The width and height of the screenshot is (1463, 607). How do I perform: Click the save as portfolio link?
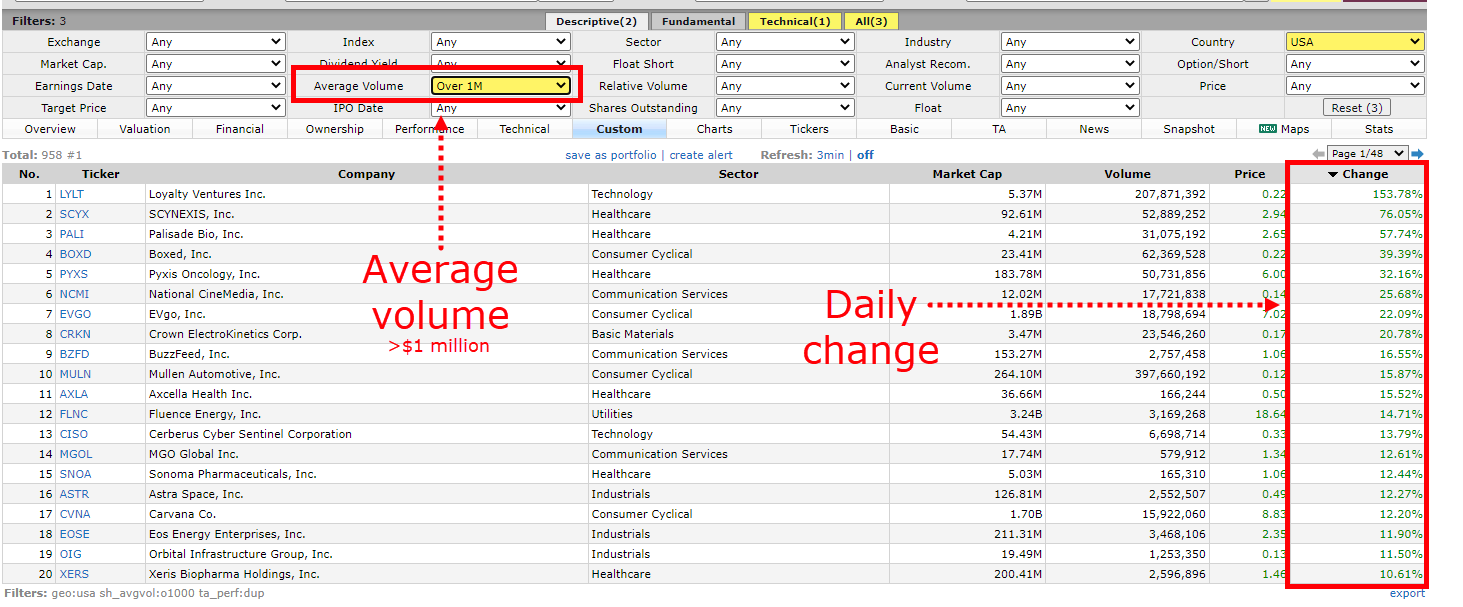click(611, 155)
